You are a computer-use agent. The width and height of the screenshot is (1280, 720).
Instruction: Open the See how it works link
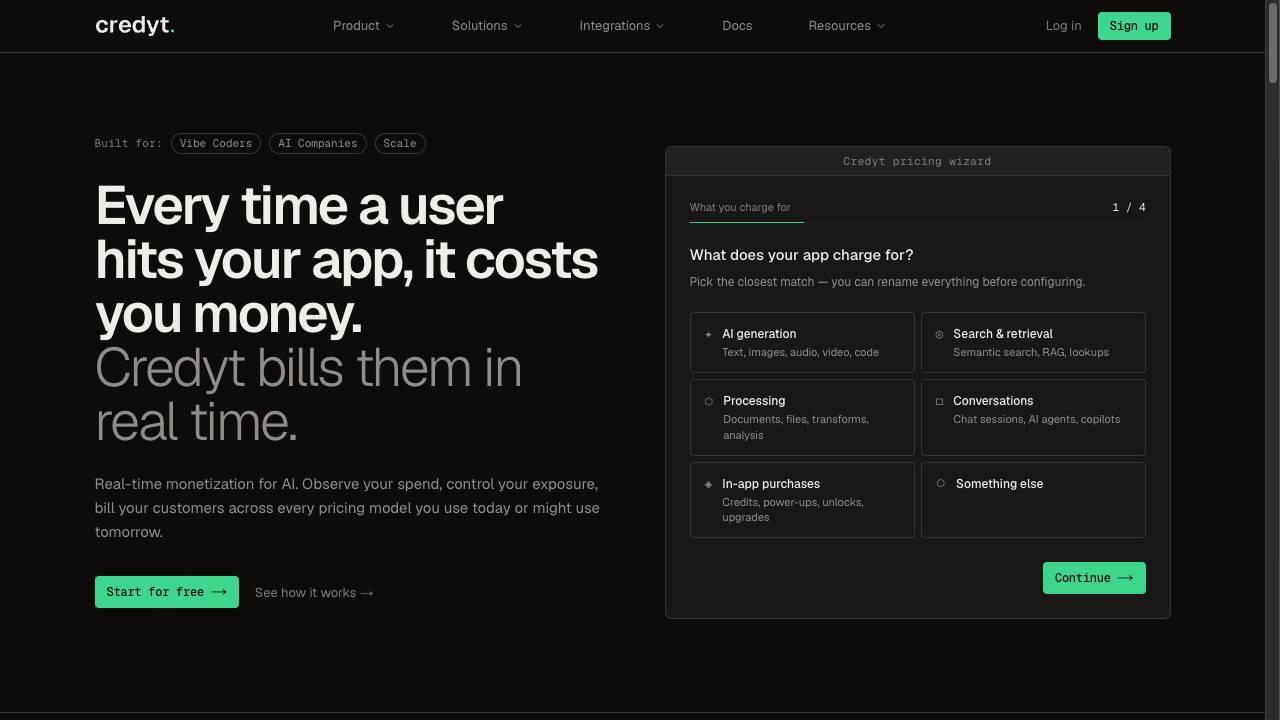(x=314, y=593)
